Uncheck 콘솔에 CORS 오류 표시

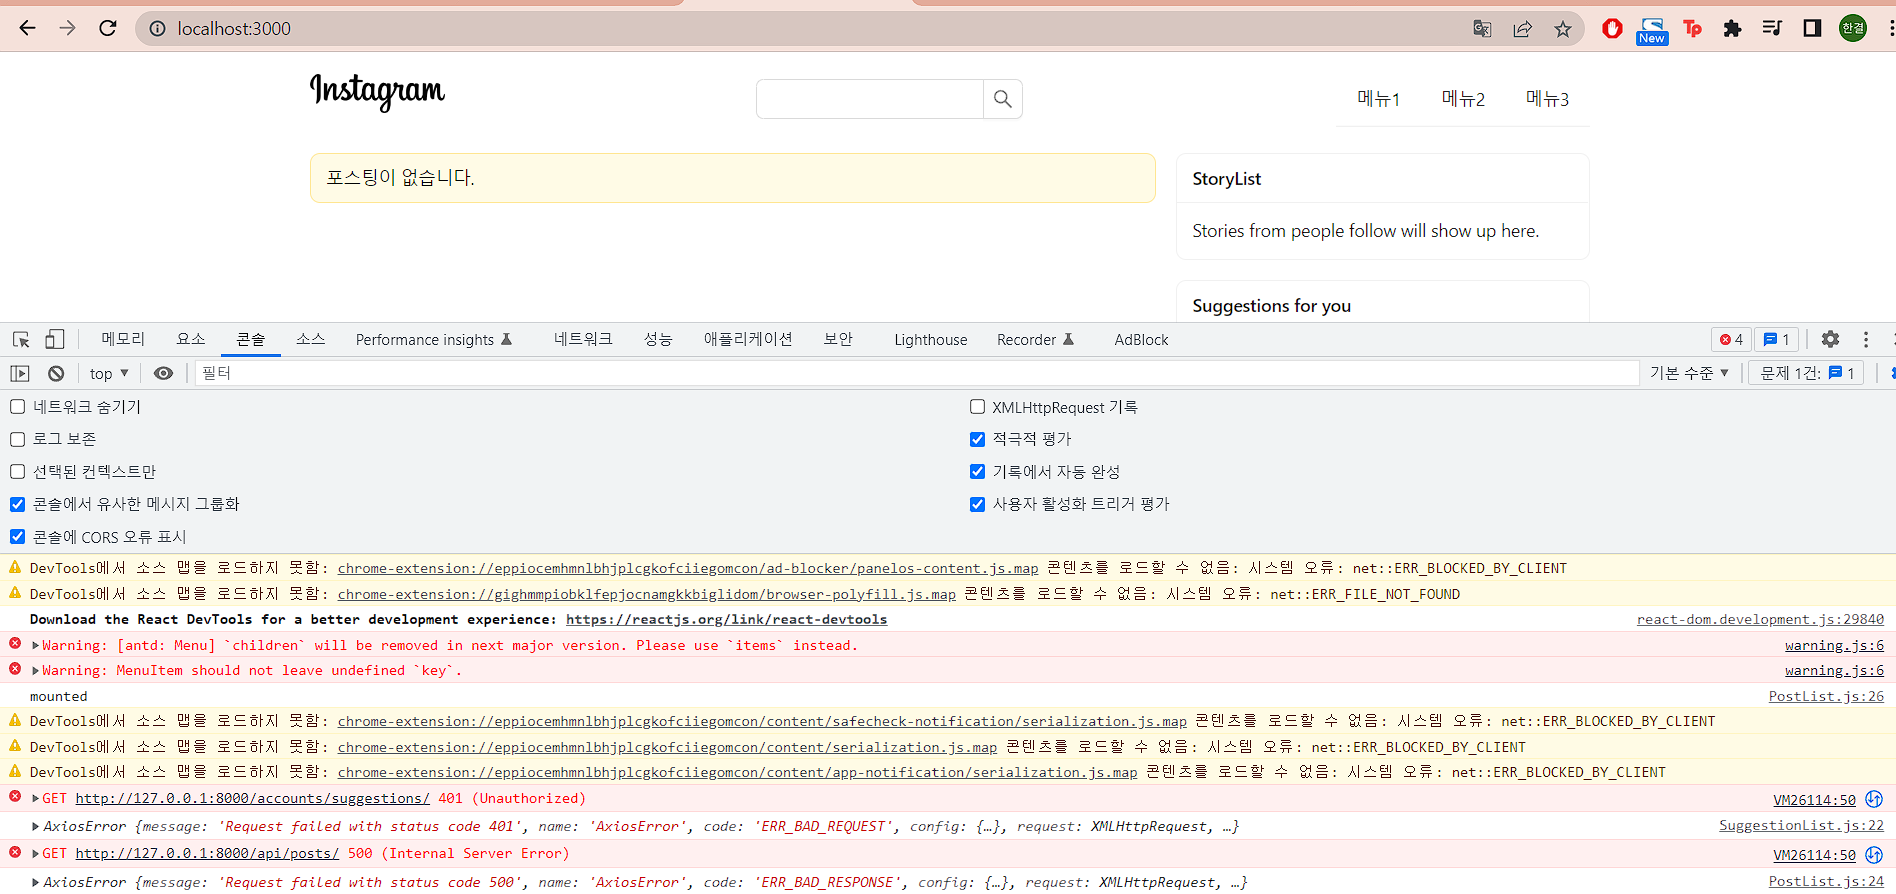click(x=18, y=537)
